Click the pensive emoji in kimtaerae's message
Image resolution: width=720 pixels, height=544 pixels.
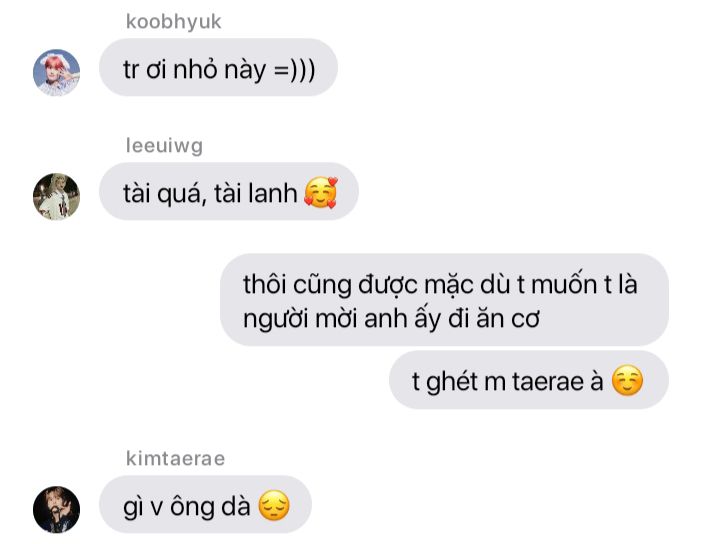(274, 505)
